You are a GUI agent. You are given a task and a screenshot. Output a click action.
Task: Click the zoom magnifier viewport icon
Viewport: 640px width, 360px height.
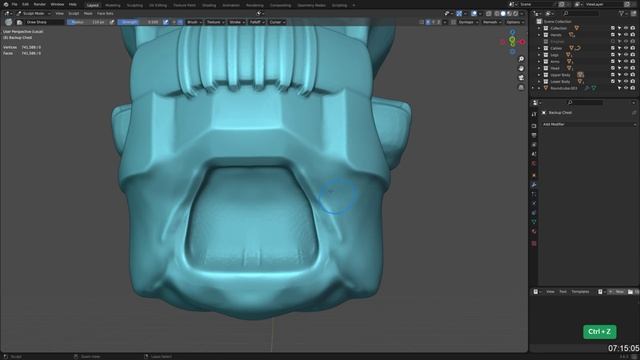pyautogui.click(x=521, y=59)
